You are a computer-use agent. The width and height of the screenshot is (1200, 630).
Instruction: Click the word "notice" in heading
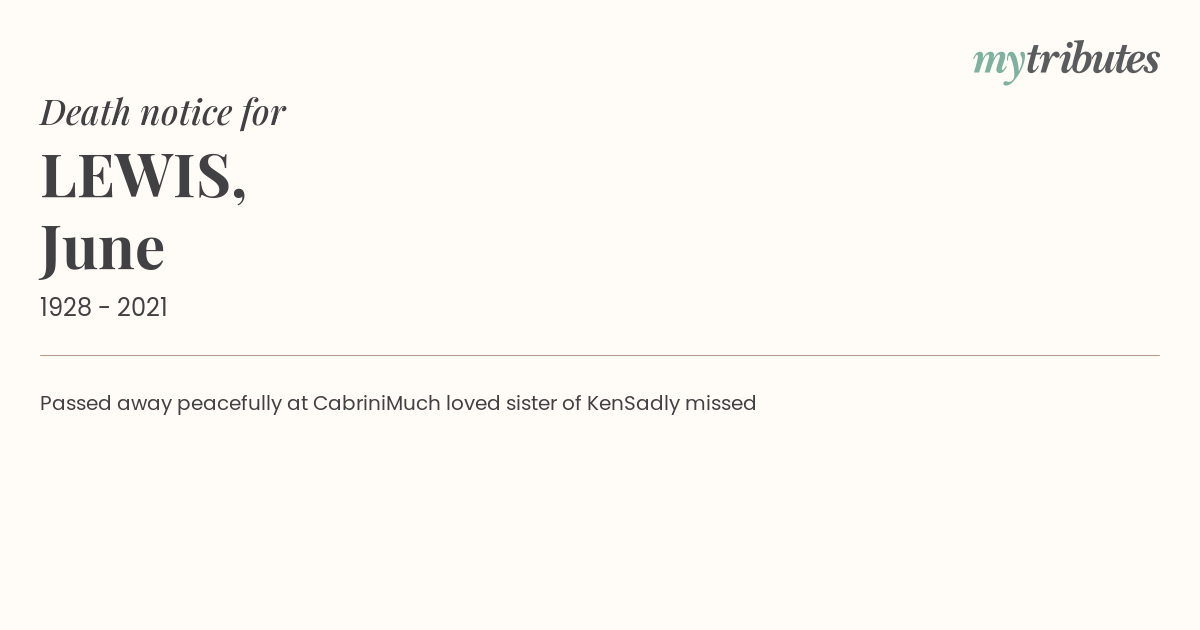coord(186,113)
